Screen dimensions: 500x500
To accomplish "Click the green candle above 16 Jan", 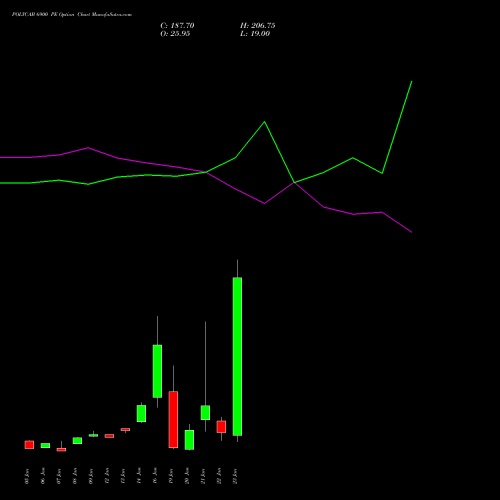I will [x=157, y=371].
